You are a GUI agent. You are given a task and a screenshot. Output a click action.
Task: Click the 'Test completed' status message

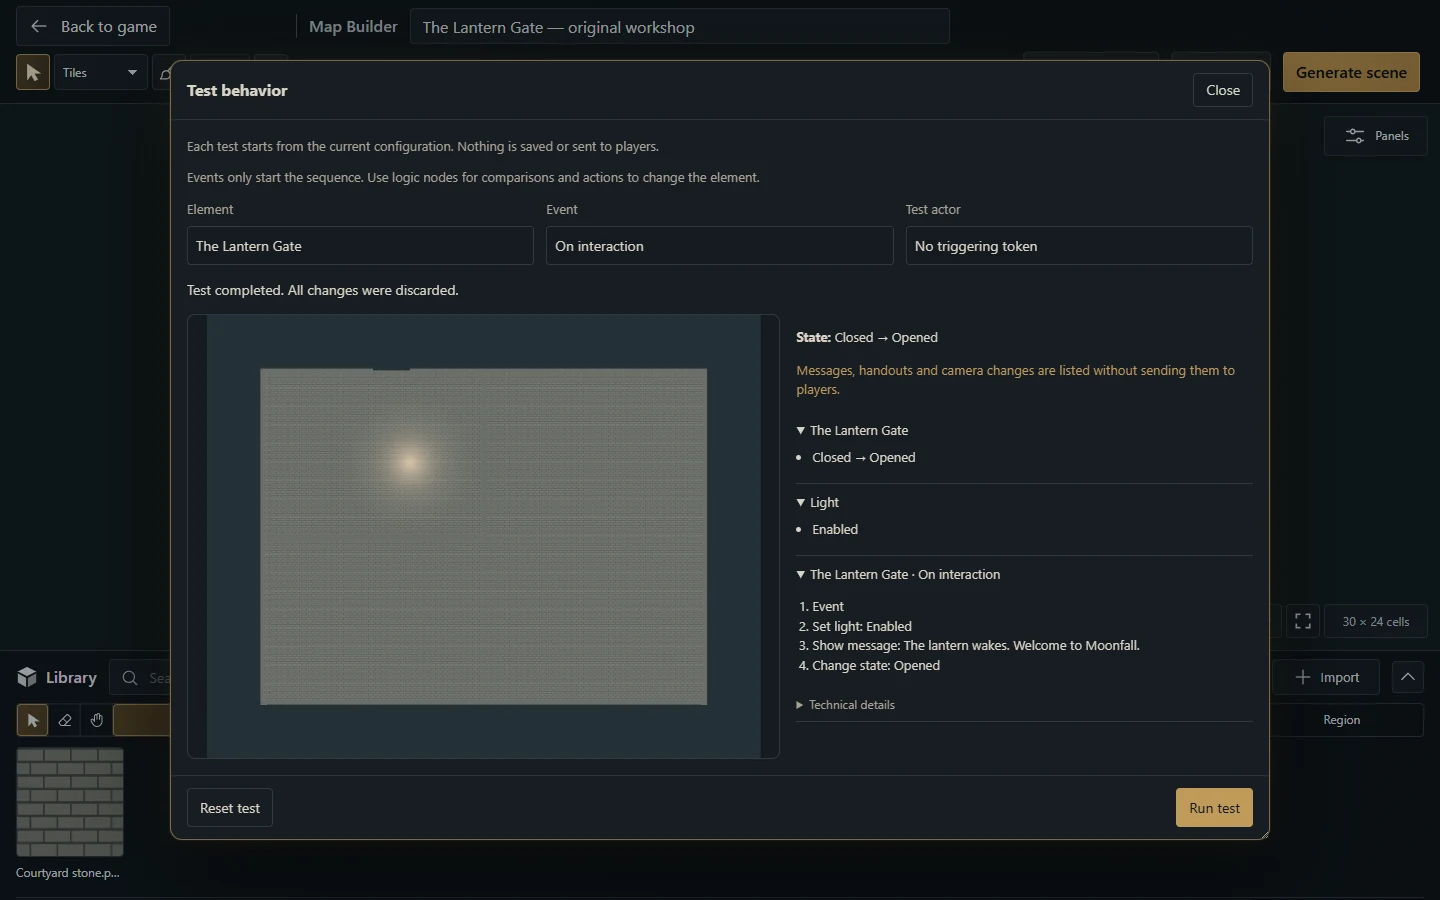click(x=323, y=291)
